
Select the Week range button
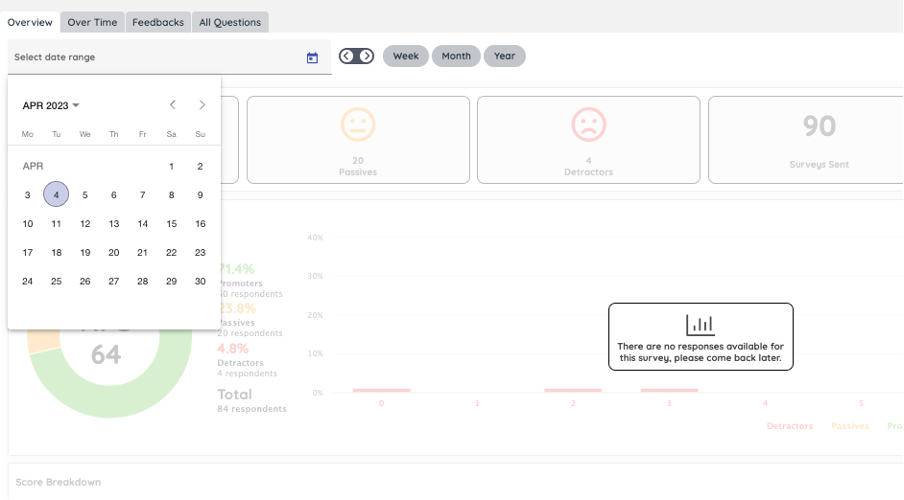click(x=405, y=56)
